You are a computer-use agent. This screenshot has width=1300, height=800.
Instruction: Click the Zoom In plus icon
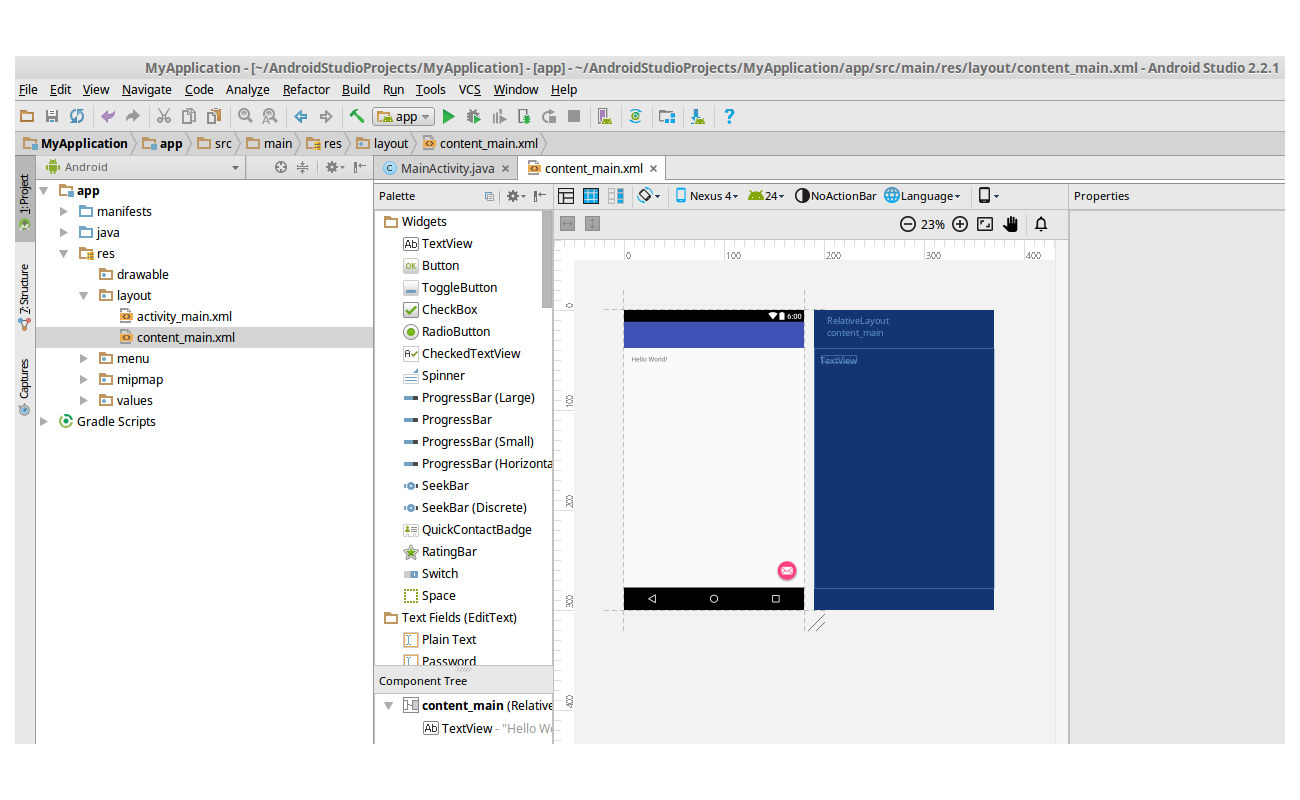(x=960, y=224)
